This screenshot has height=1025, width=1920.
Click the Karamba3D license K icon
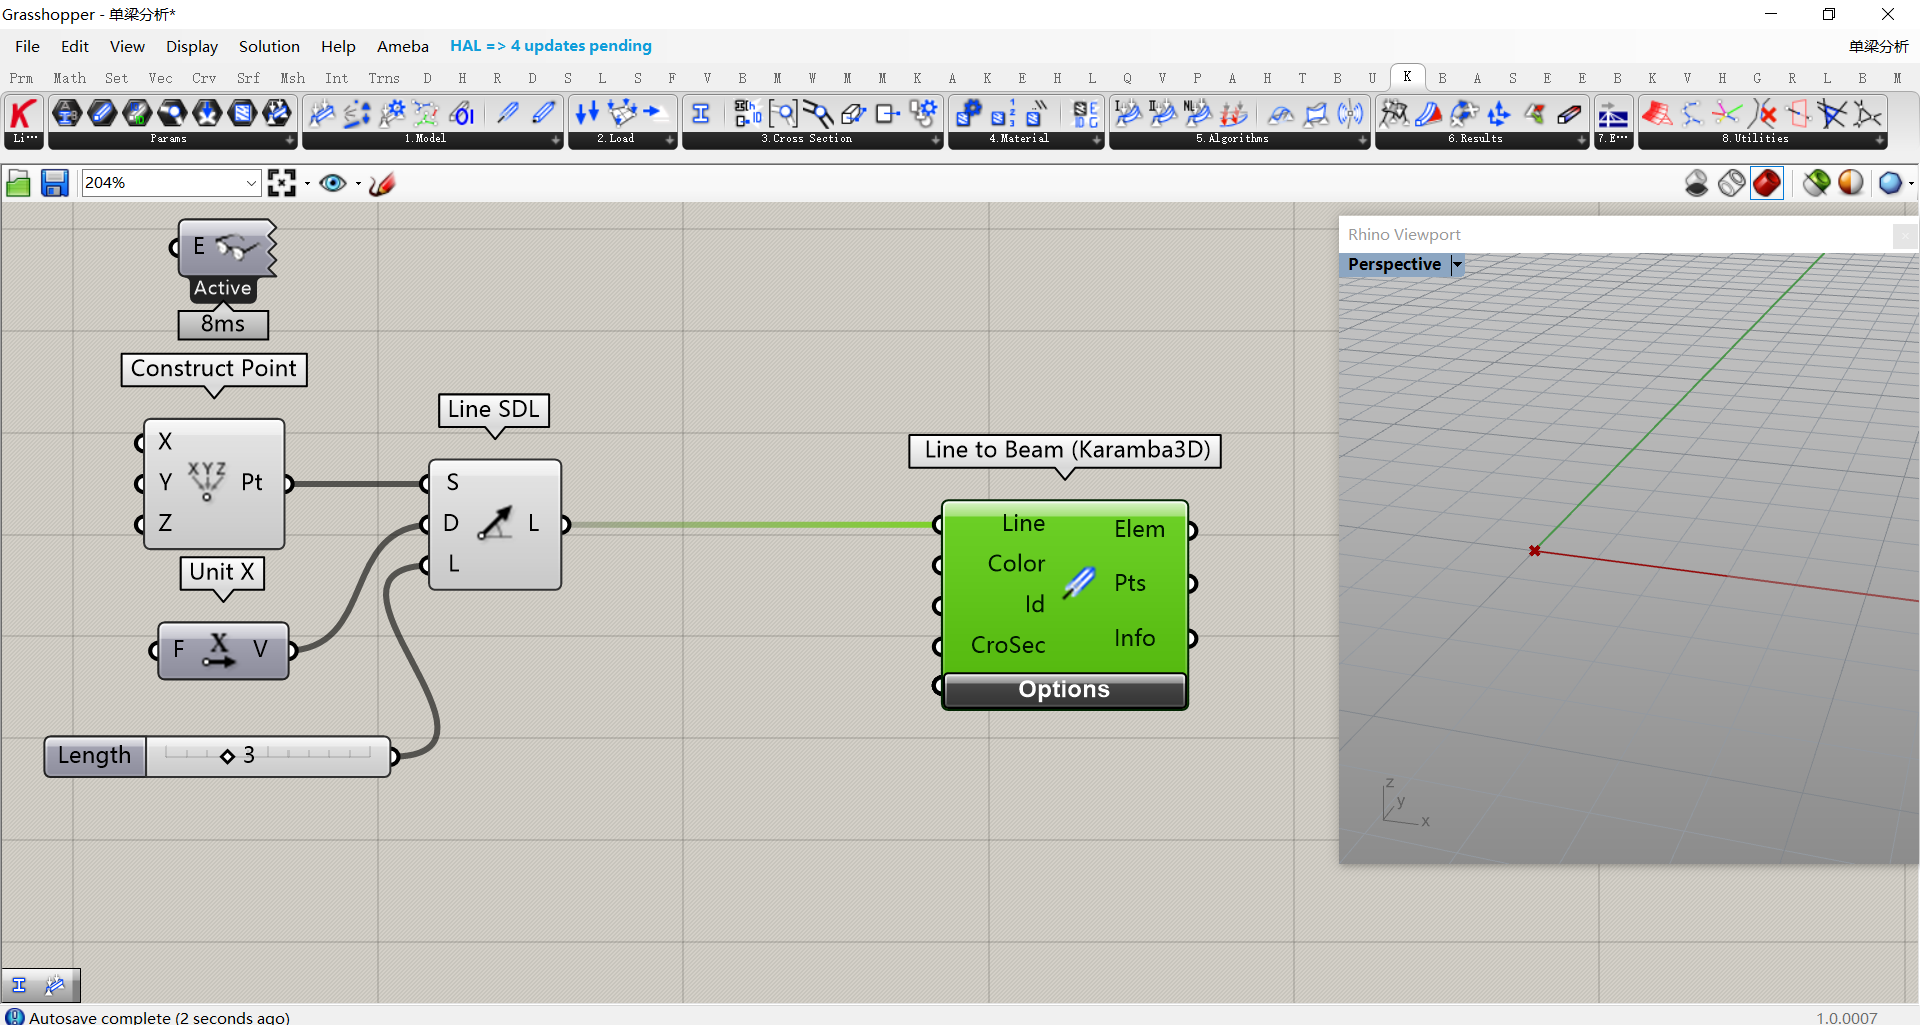(x=23, y=114)
